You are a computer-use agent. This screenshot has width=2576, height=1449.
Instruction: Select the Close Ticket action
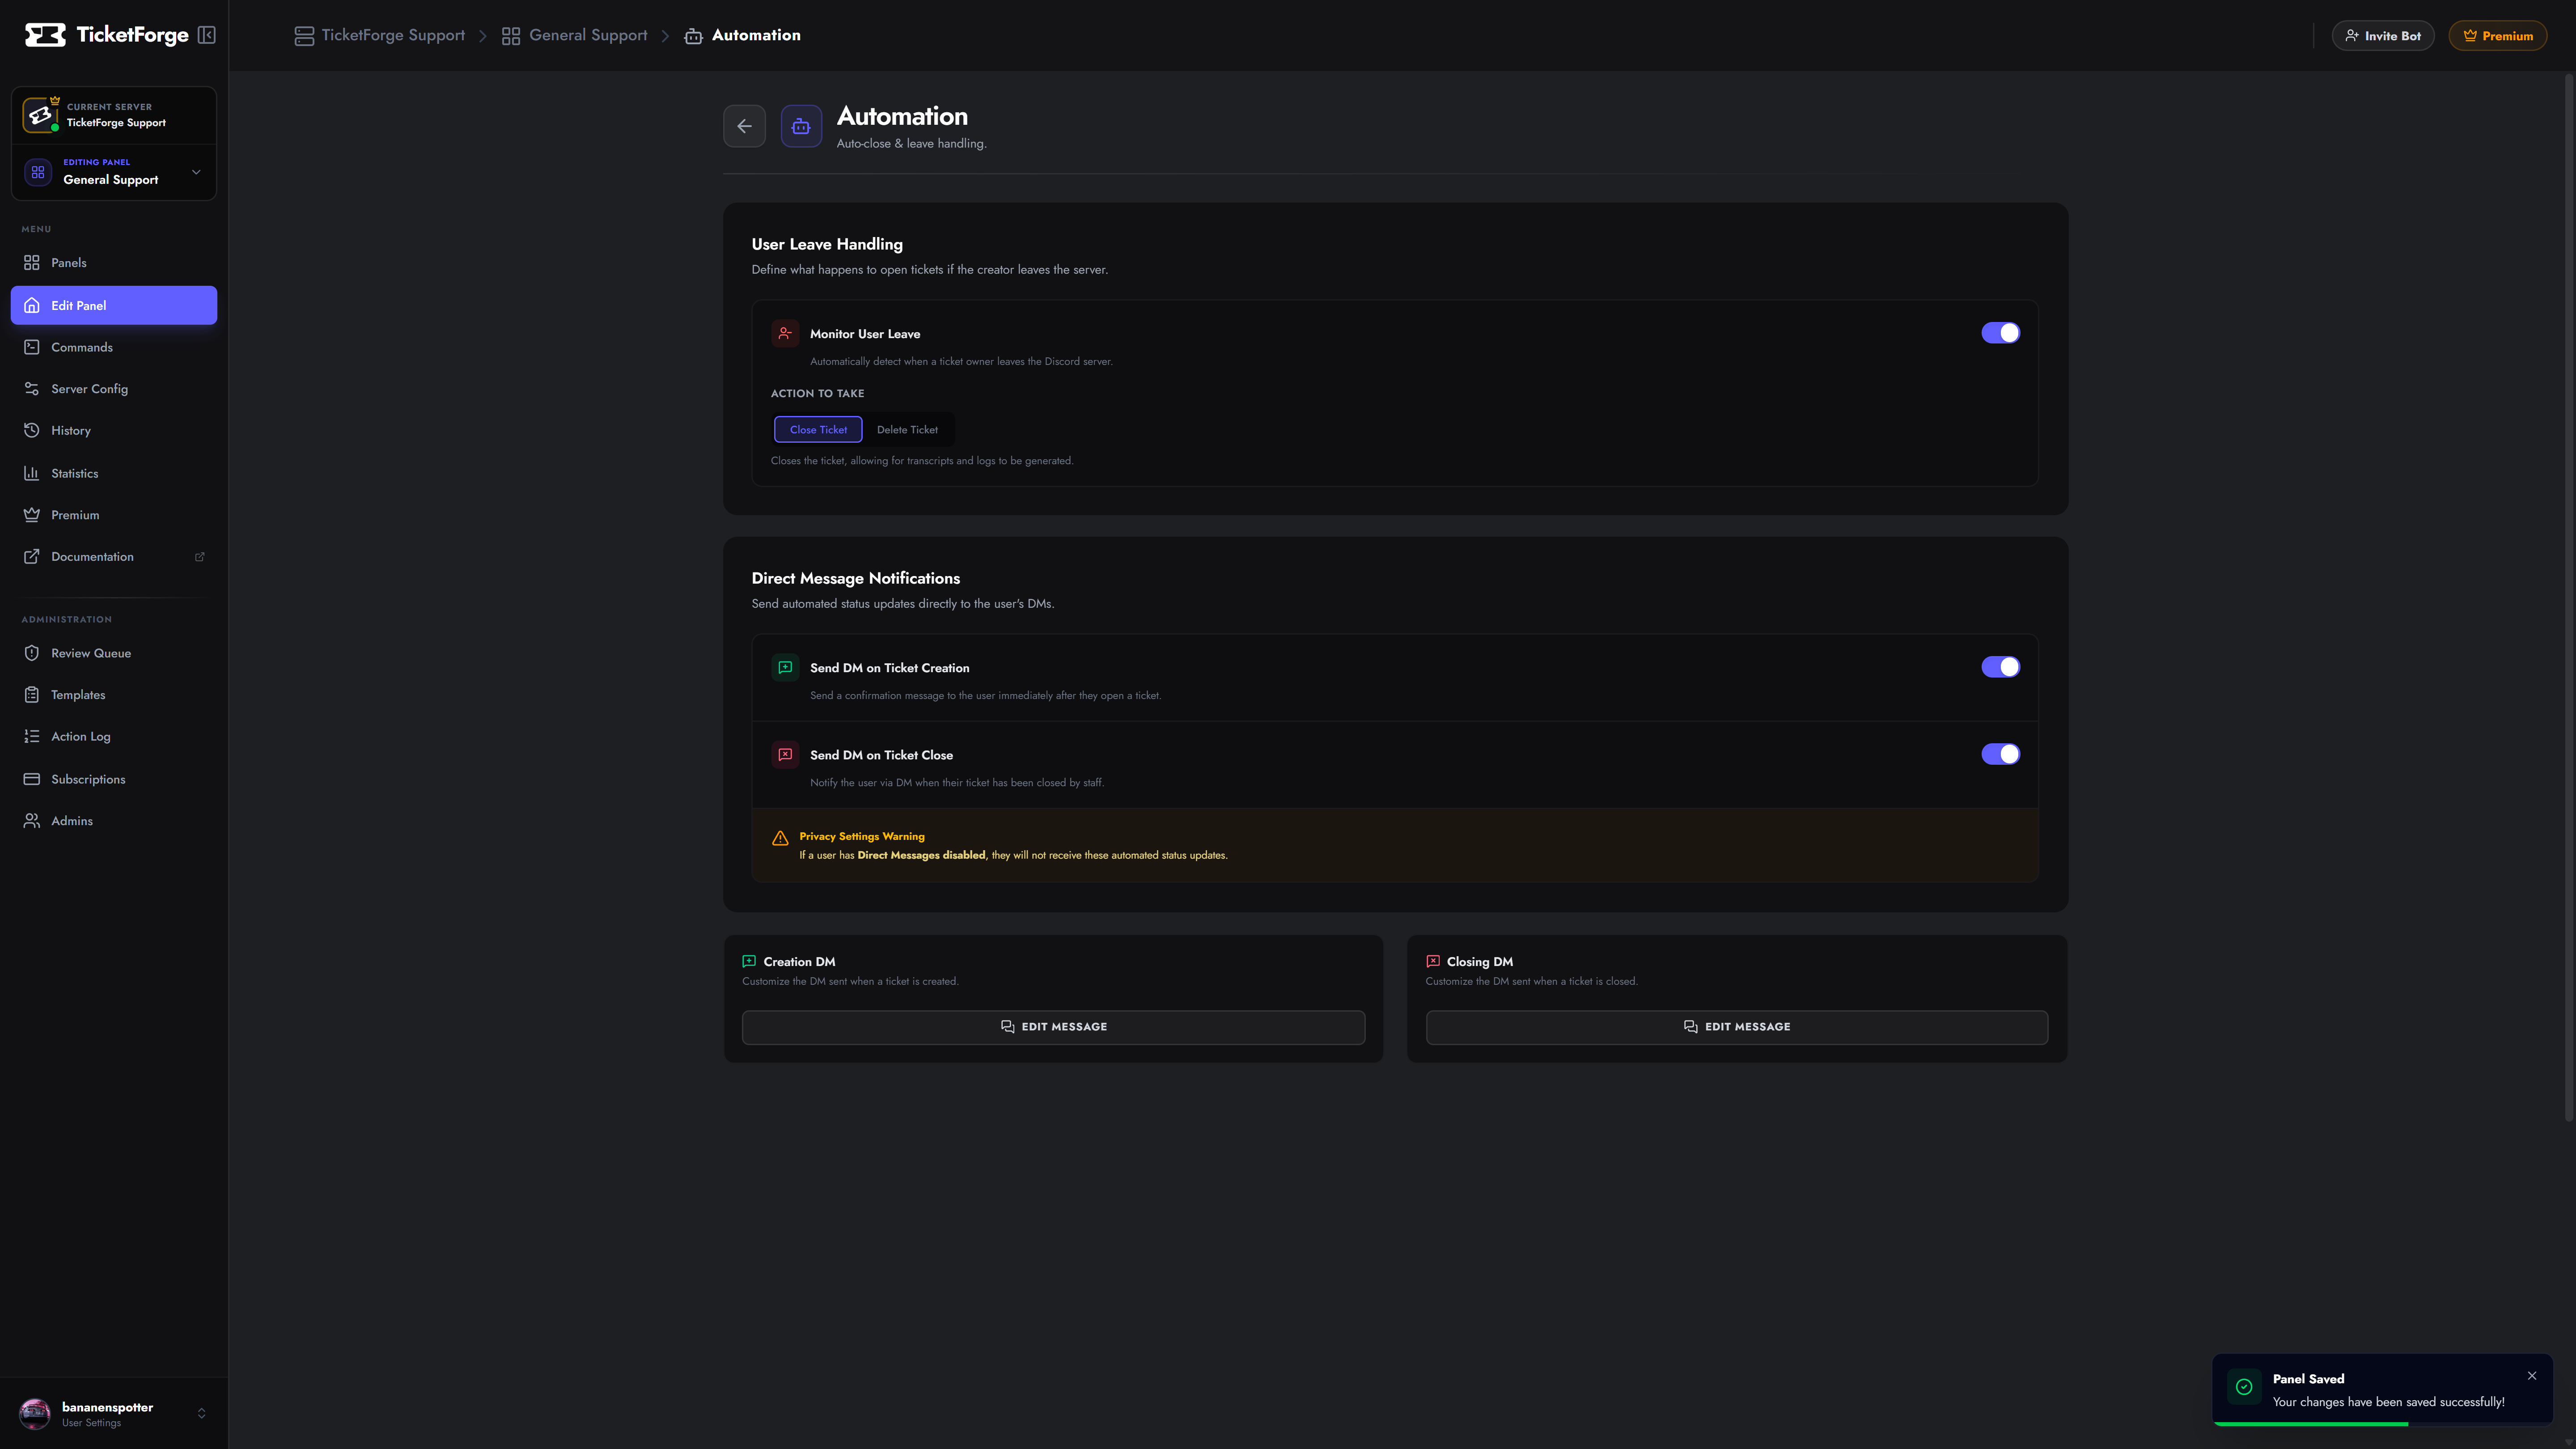click(x=818, y=430)
